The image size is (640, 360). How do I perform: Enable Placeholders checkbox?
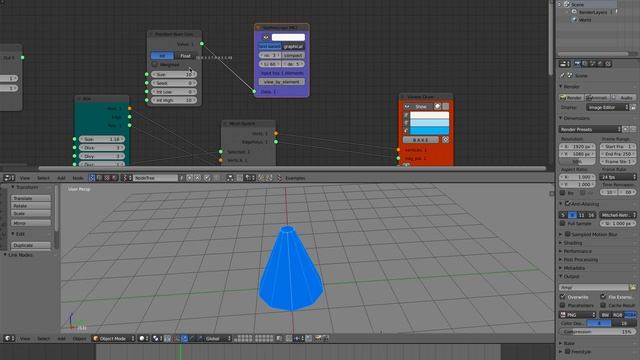562,305
